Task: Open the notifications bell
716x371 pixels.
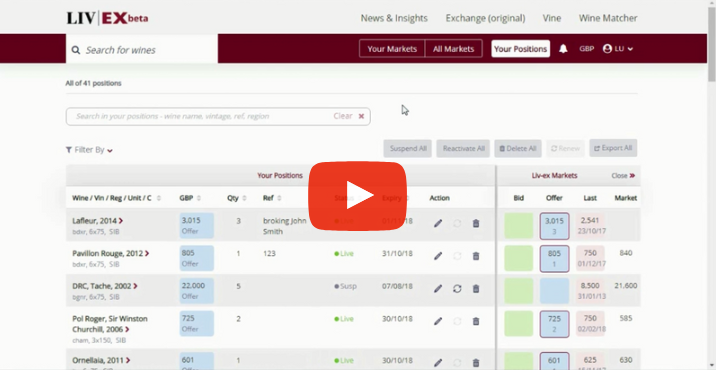Action: coord(563,49)
